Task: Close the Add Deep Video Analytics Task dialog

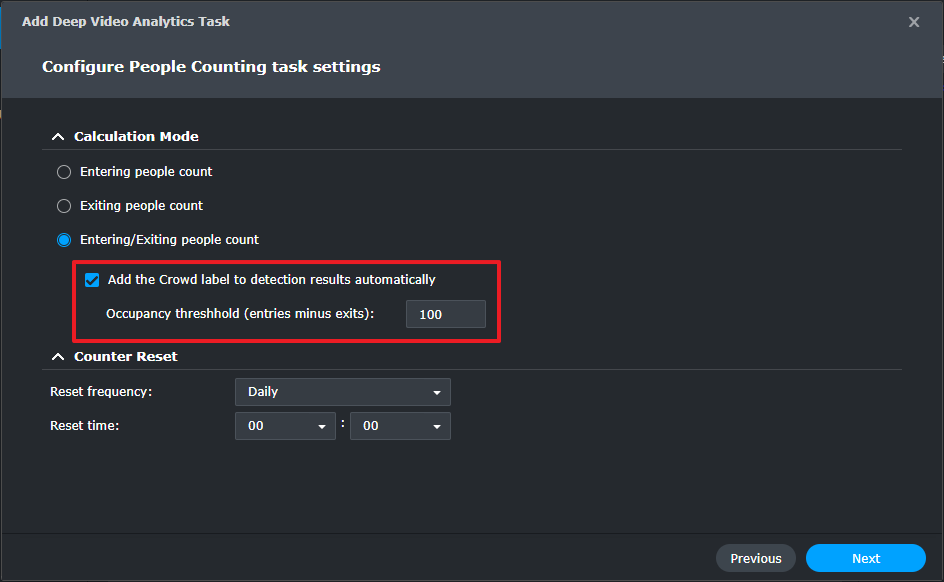Action: (x=914, y=21)
